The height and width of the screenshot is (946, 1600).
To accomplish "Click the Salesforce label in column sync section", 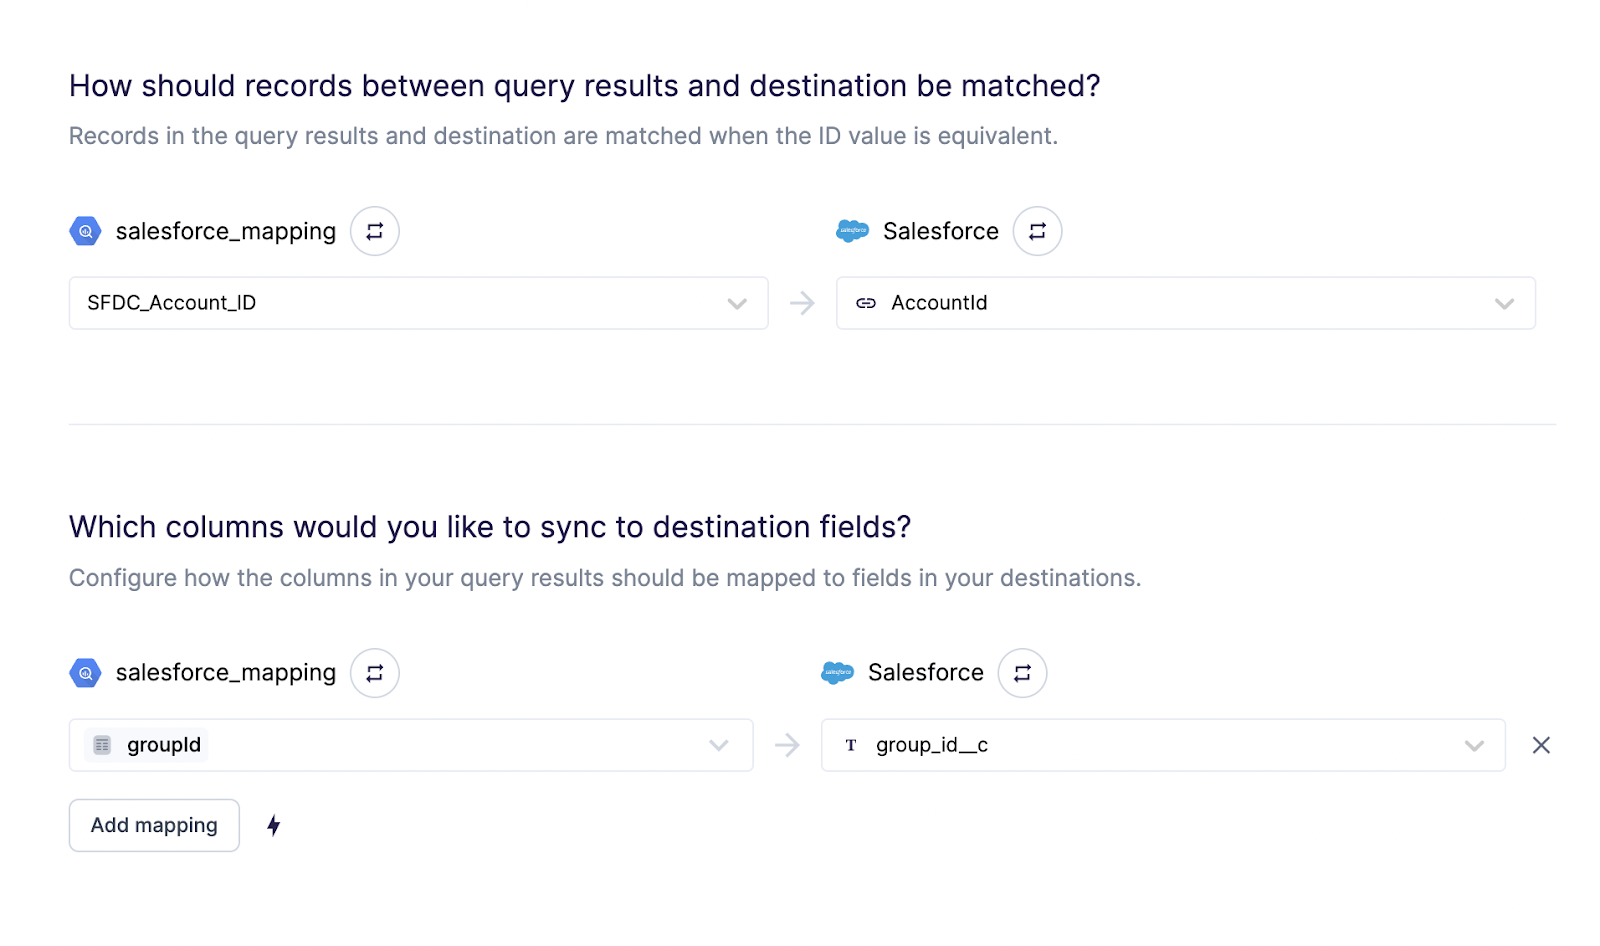I will [x=926, y=674].
